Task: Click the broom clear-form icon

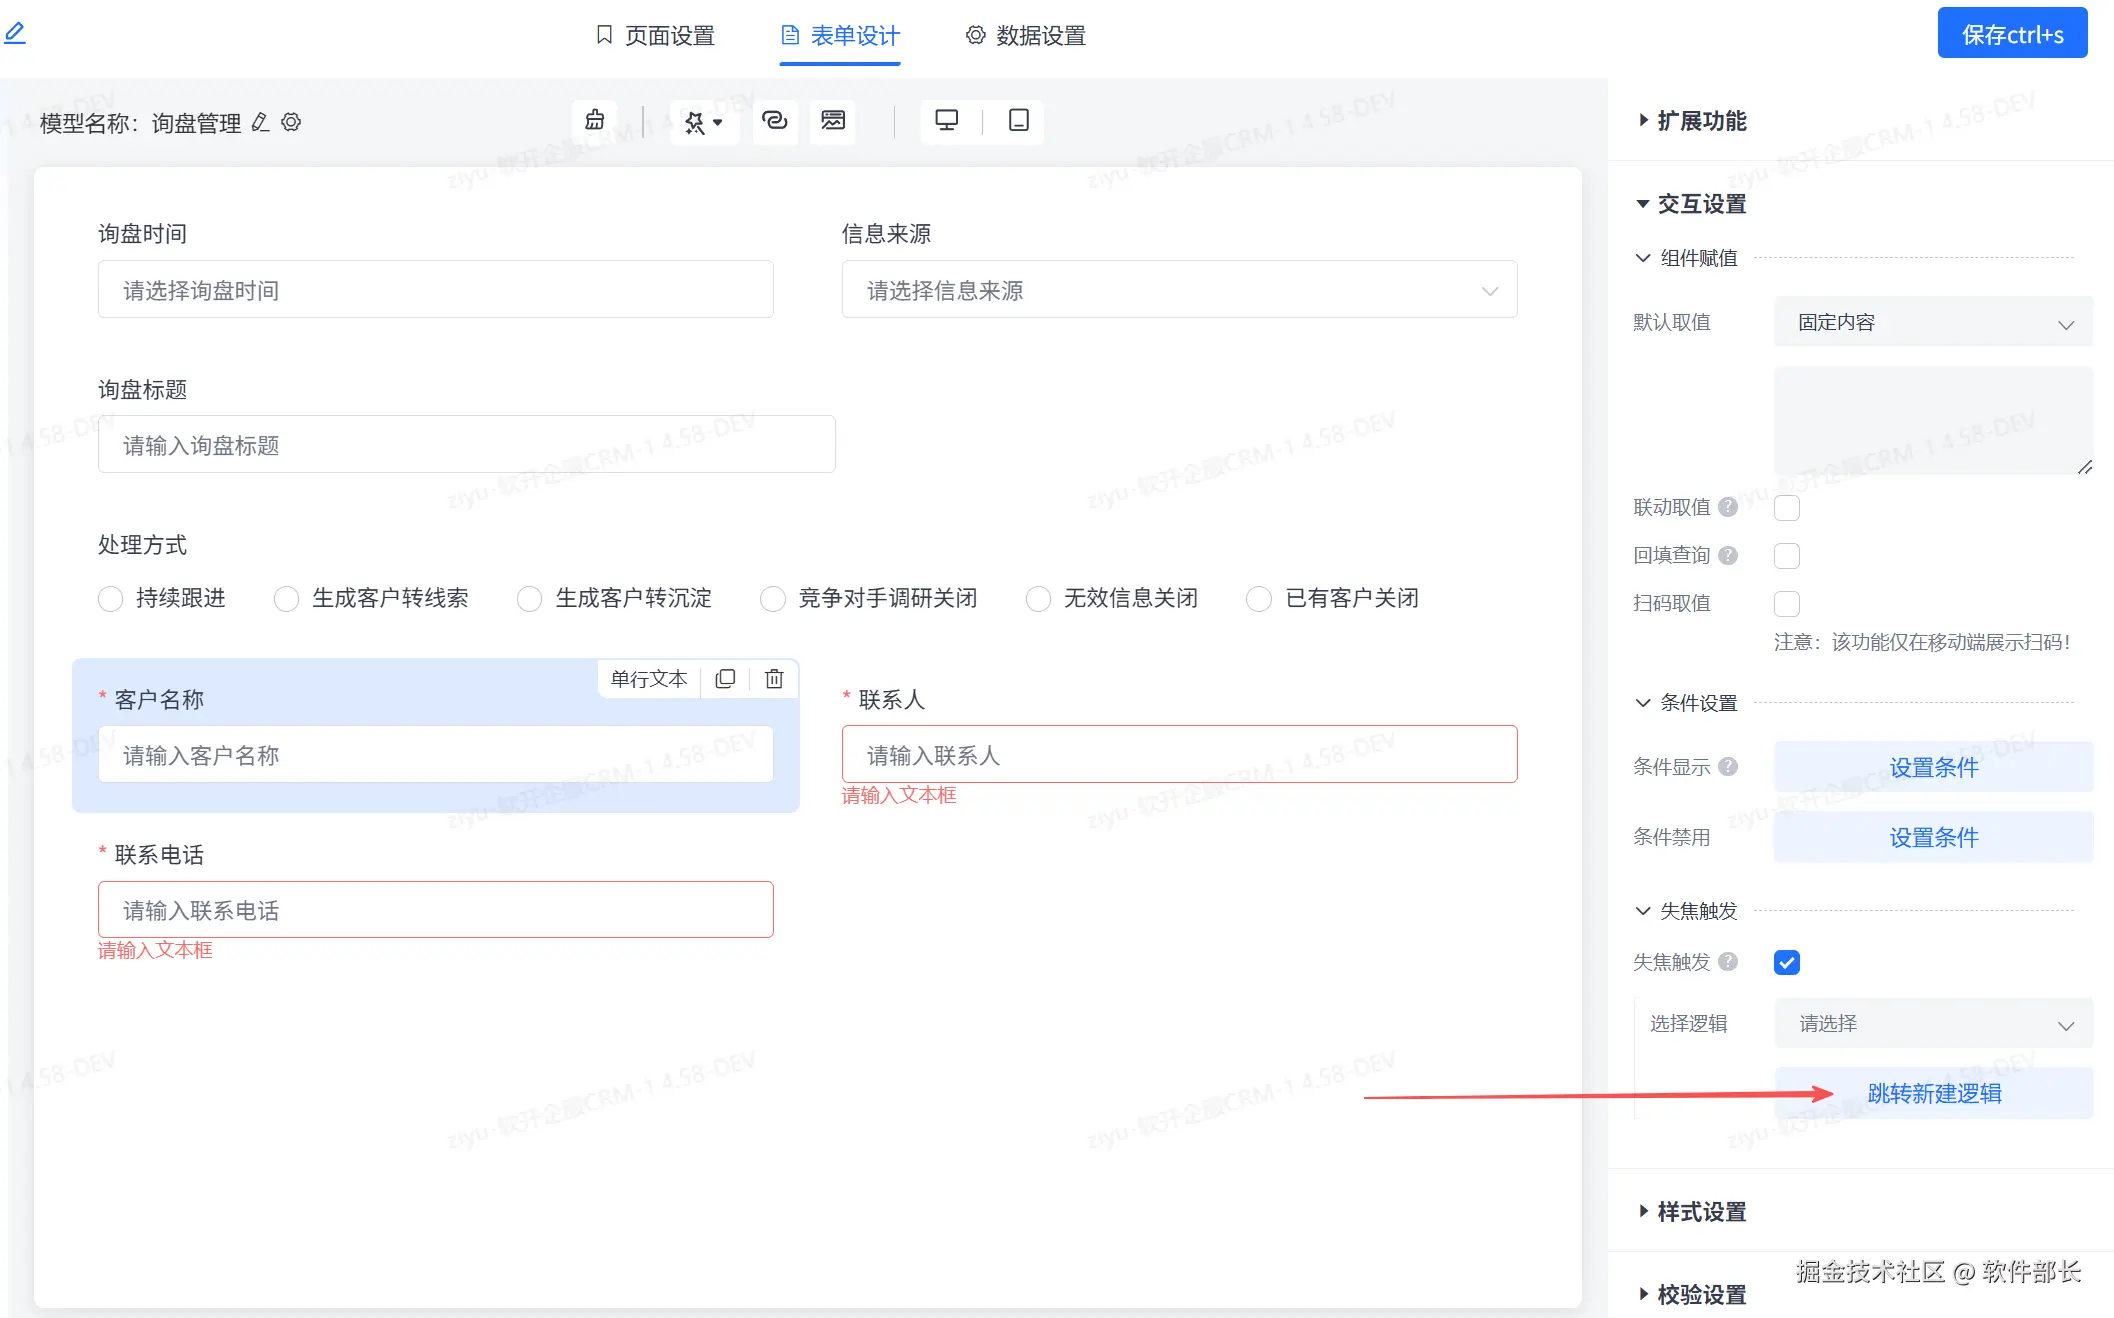Action: pyautogui.click(x=595, y=121)
